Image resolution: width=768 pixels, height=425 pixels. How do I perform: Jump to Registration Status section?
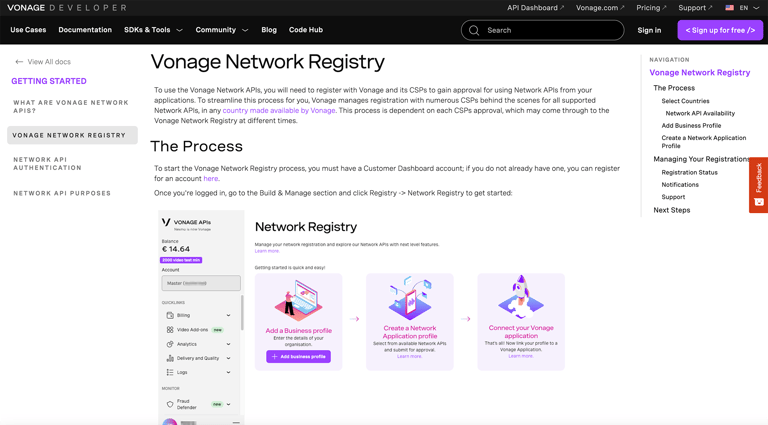point(690,172)
